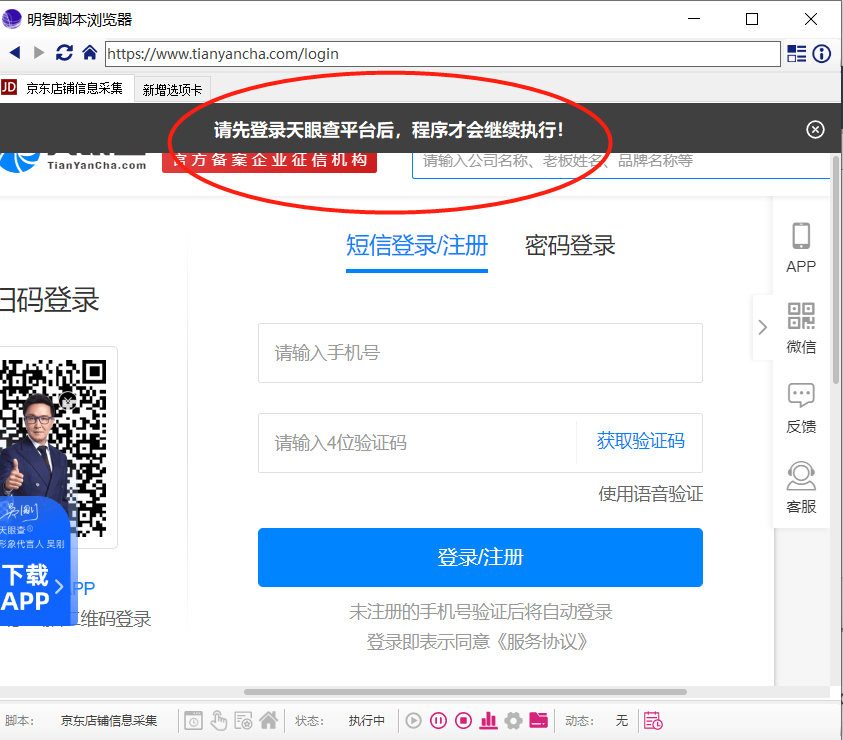Click the TianYanCha.com logo
The width and height of the screenshot is (843, 740).
(x=73, y=163)
